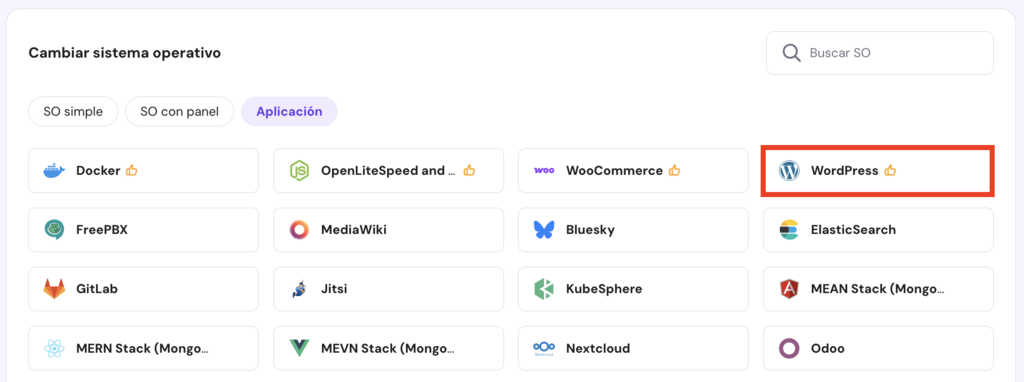
Task: Select the Aplicación tab
Action: (289, 112)
